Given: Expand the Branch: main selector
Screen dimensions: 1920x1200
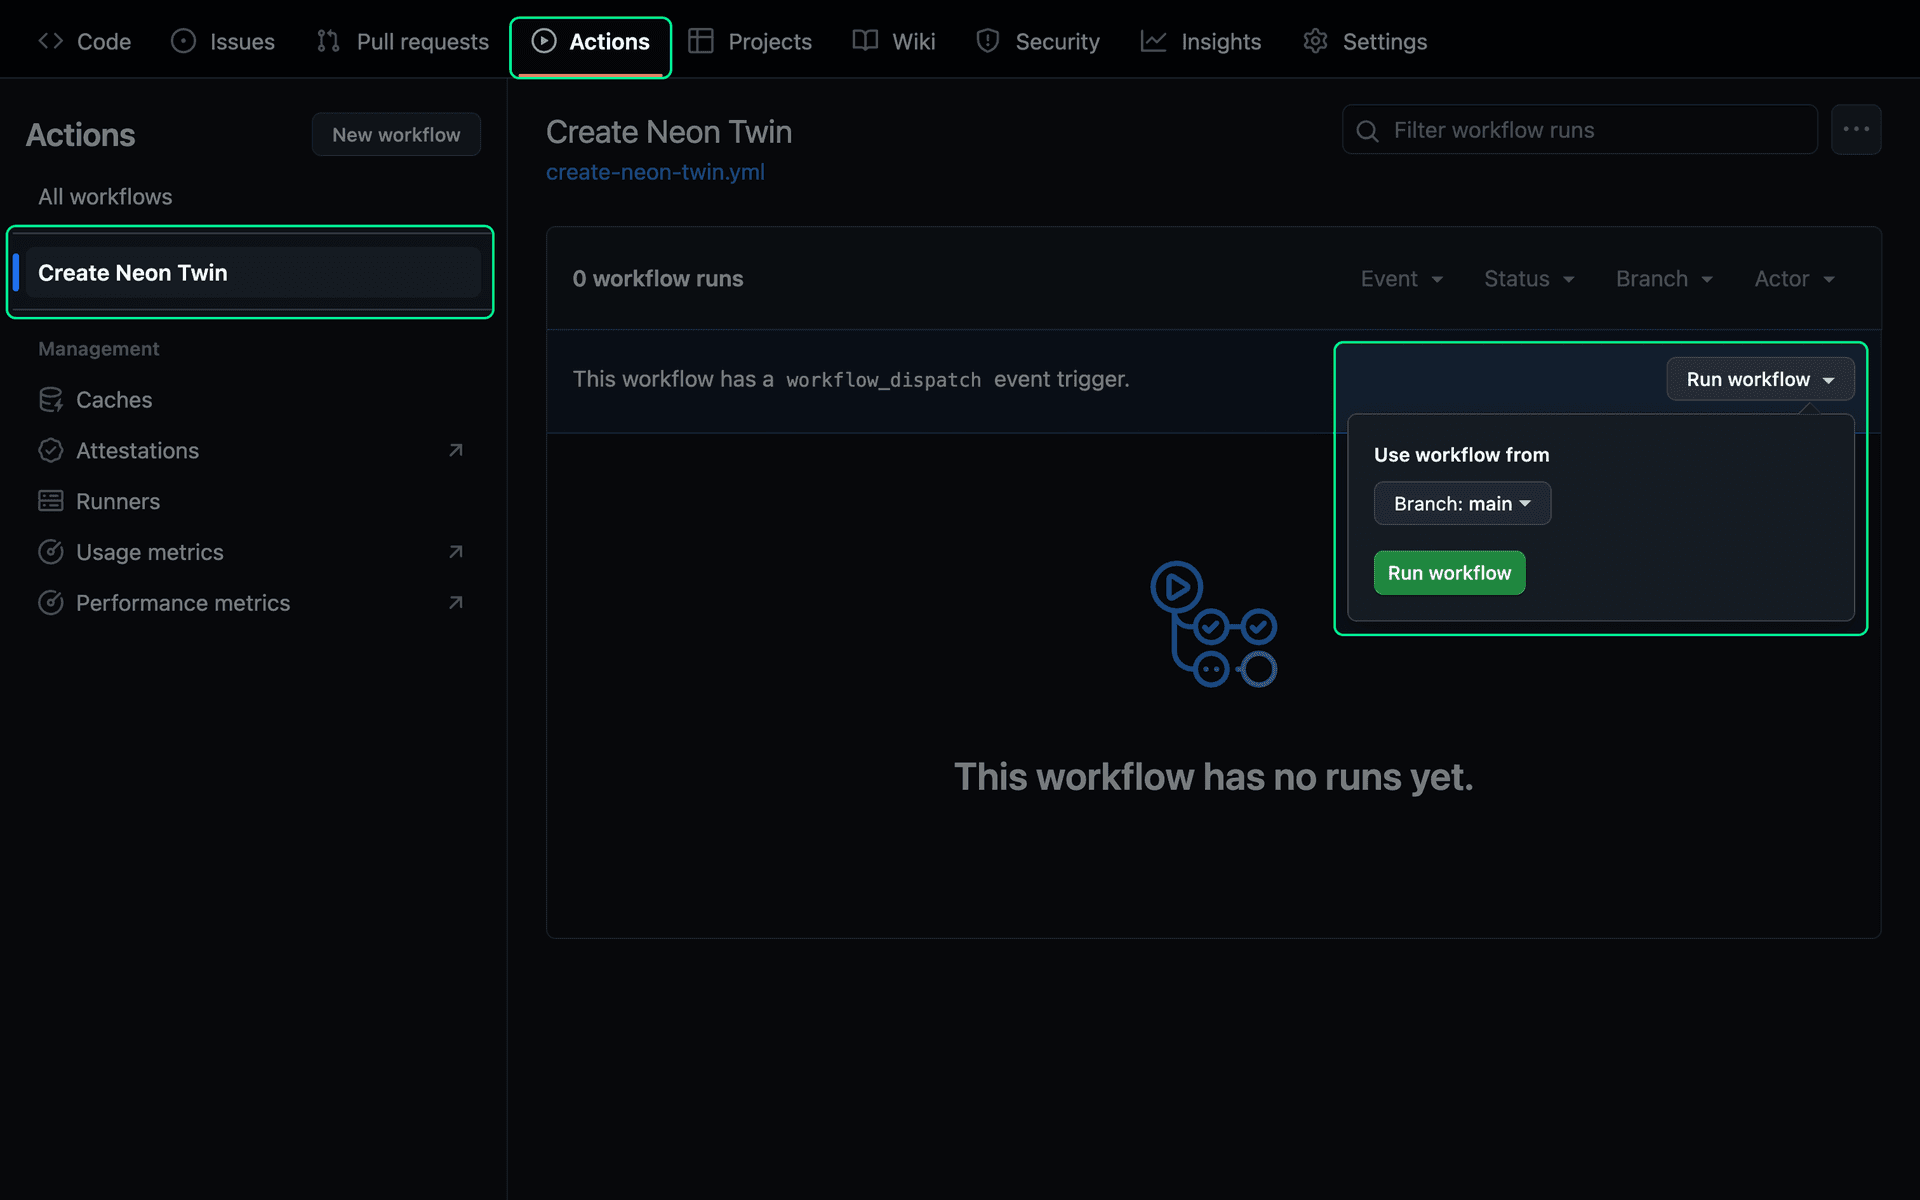Looking at the screenshot, I should pyautogui.click(x=1461, y=503).
